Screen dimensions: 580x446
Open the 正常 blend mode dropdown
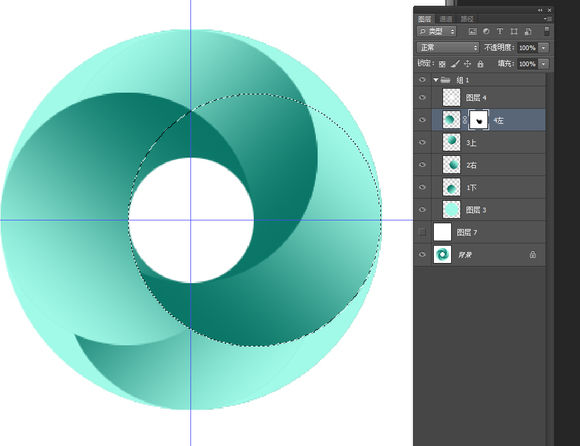pos(448,48)
